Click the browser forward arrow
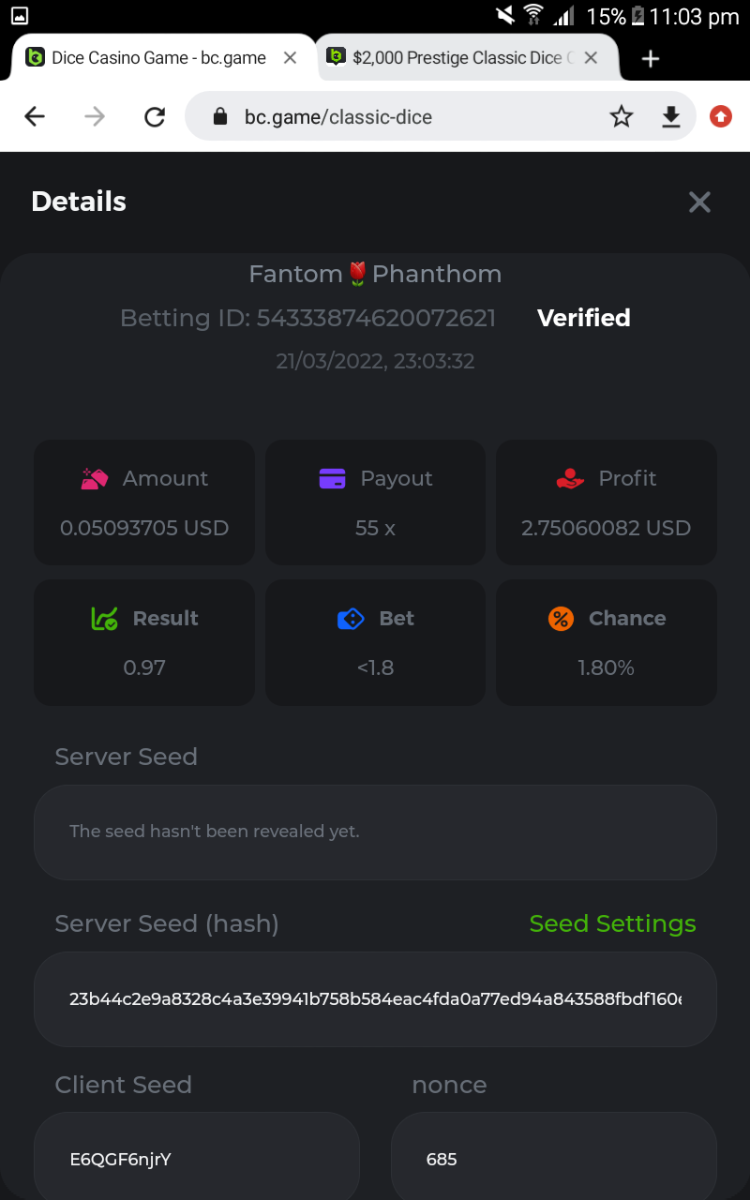Screen dimensions: 750x1200 click(x=95, y=117)
